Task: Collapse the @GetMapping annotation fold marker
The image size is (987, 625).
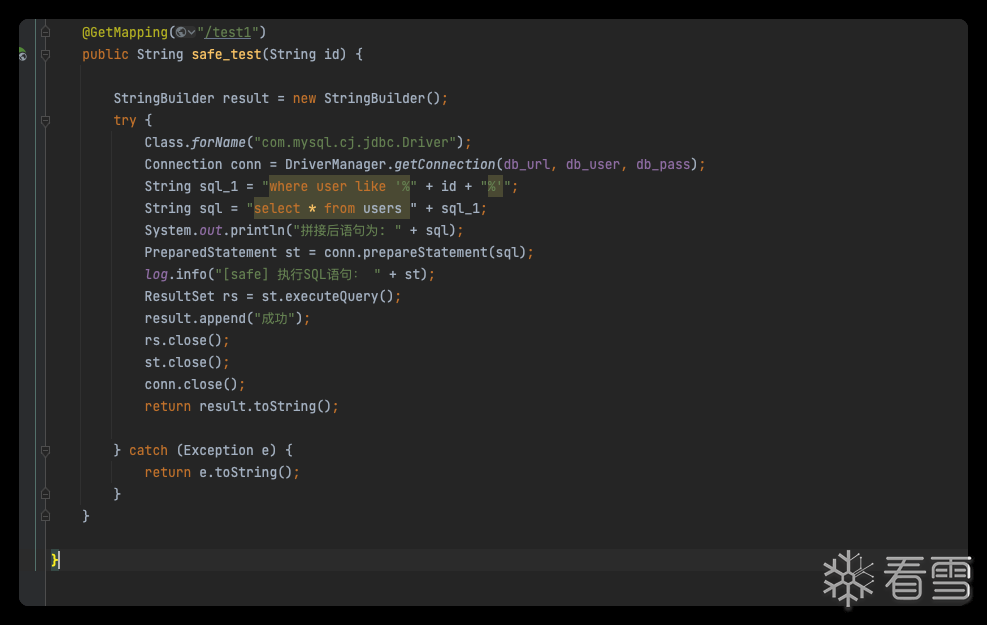Action: (45, 33)
